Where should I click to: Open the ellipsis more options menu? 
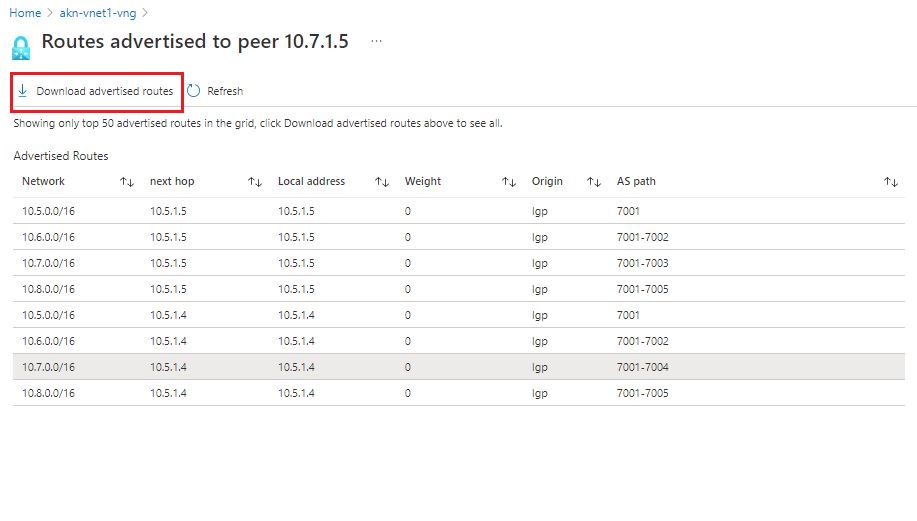click(x=377, y=41)
